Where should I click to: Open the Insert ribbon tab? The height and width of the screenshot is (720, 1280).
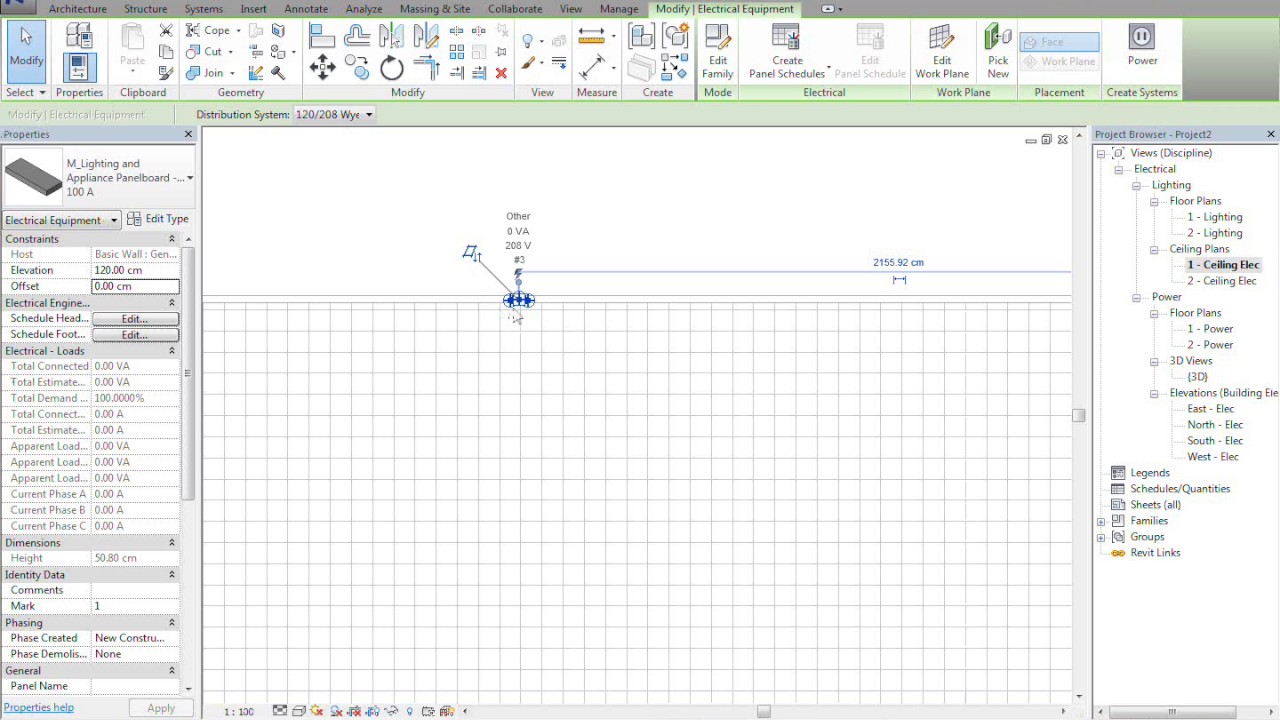pyautogui.click(x=253, y=9)
